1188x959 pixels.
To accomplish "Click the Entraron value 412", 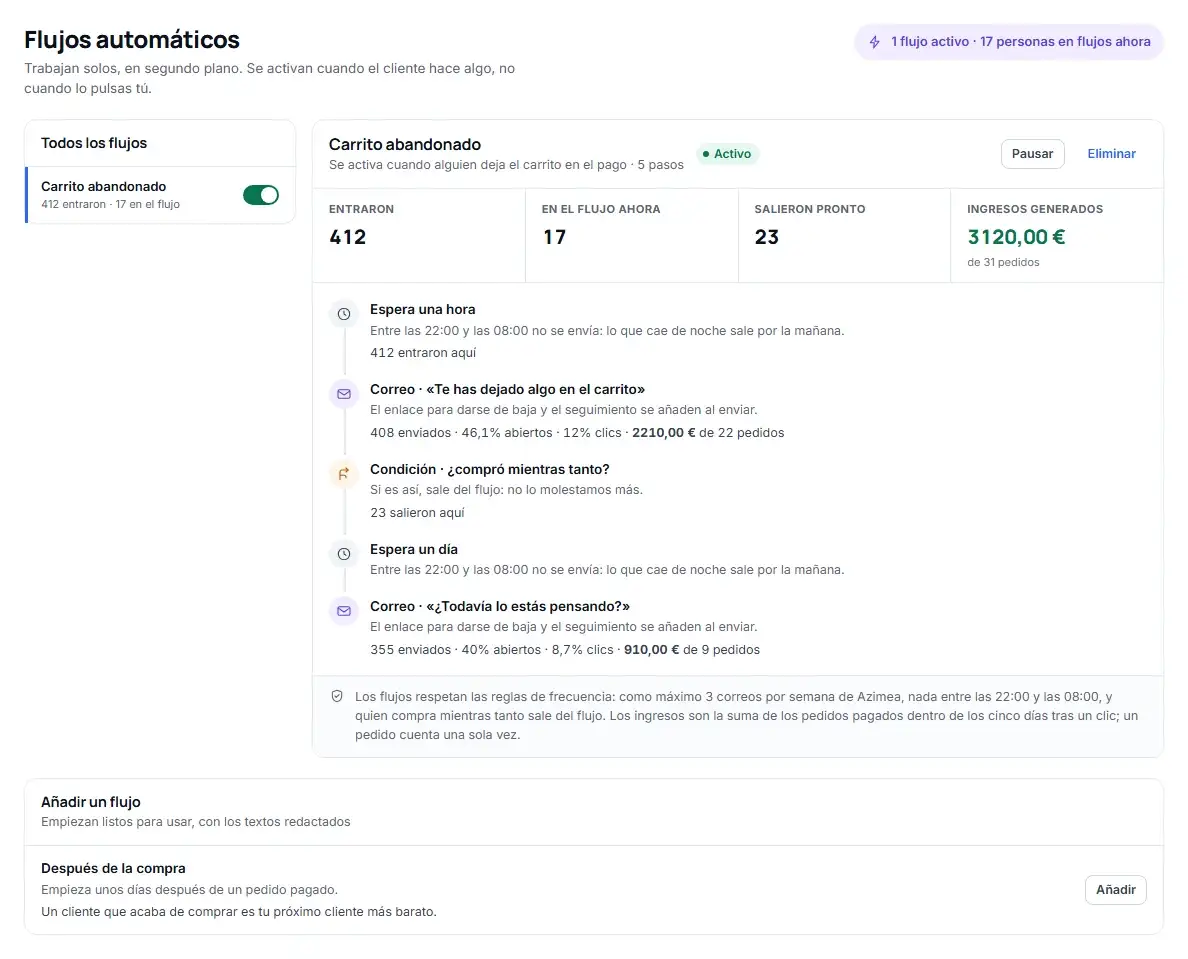I will point(348,237).
